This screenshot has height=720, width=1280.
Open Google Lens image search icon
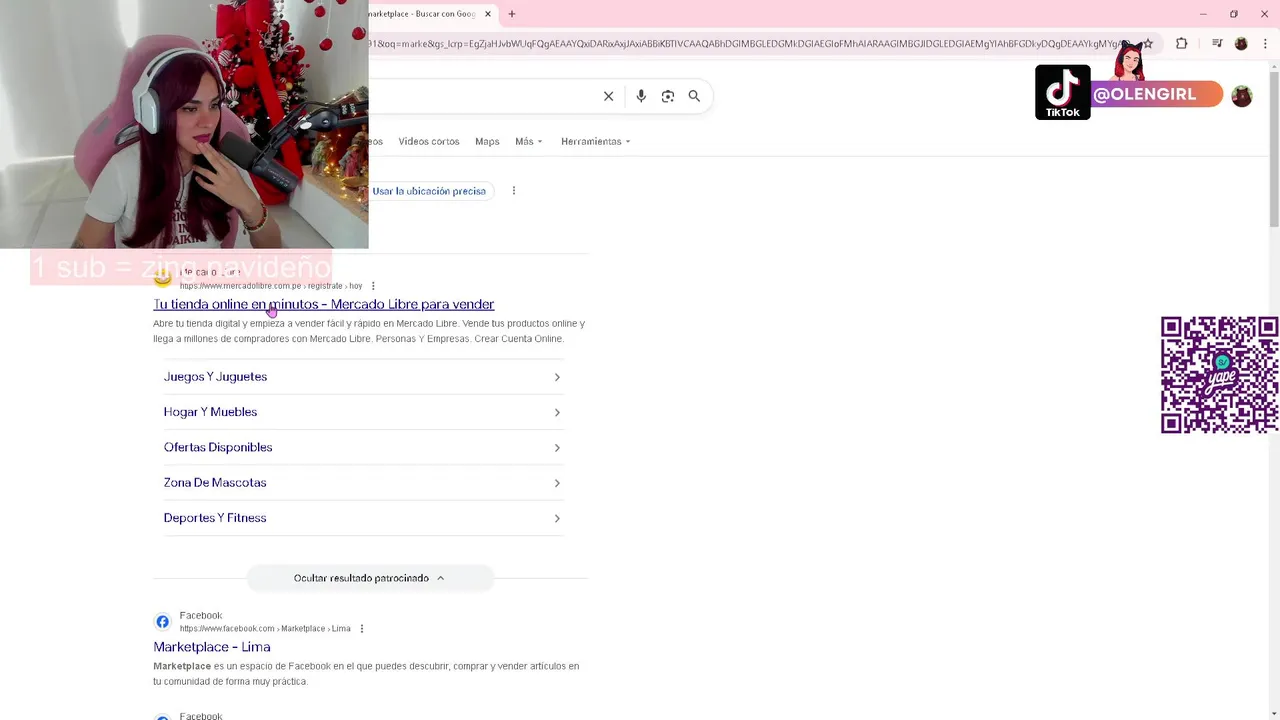coord(668,96)
